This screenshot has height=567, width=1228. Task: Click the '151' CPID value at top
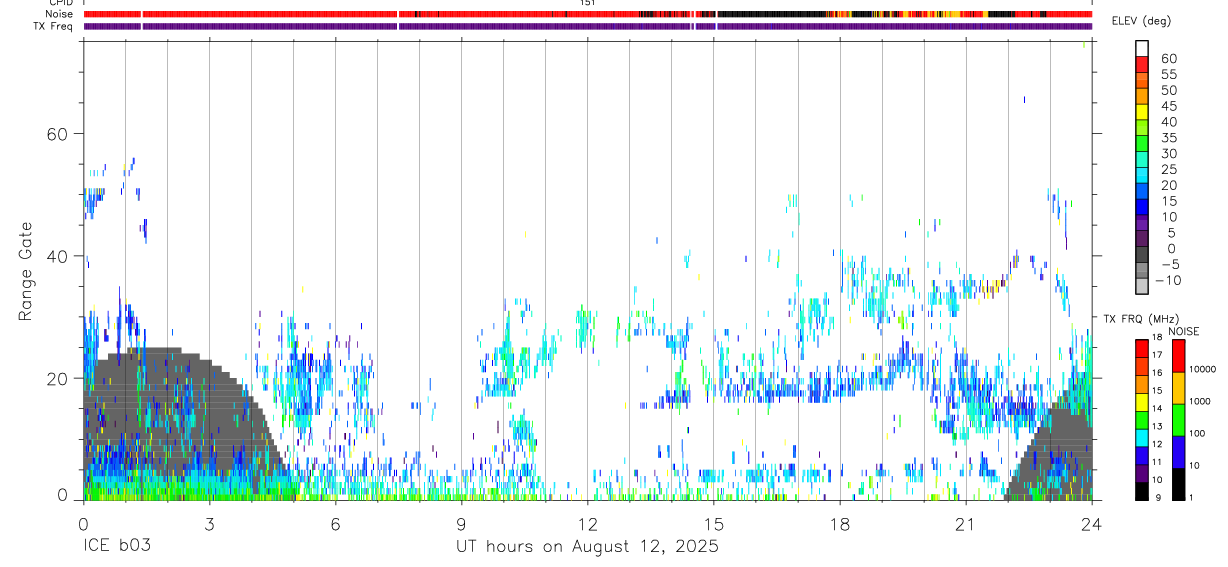pos(588,3)
